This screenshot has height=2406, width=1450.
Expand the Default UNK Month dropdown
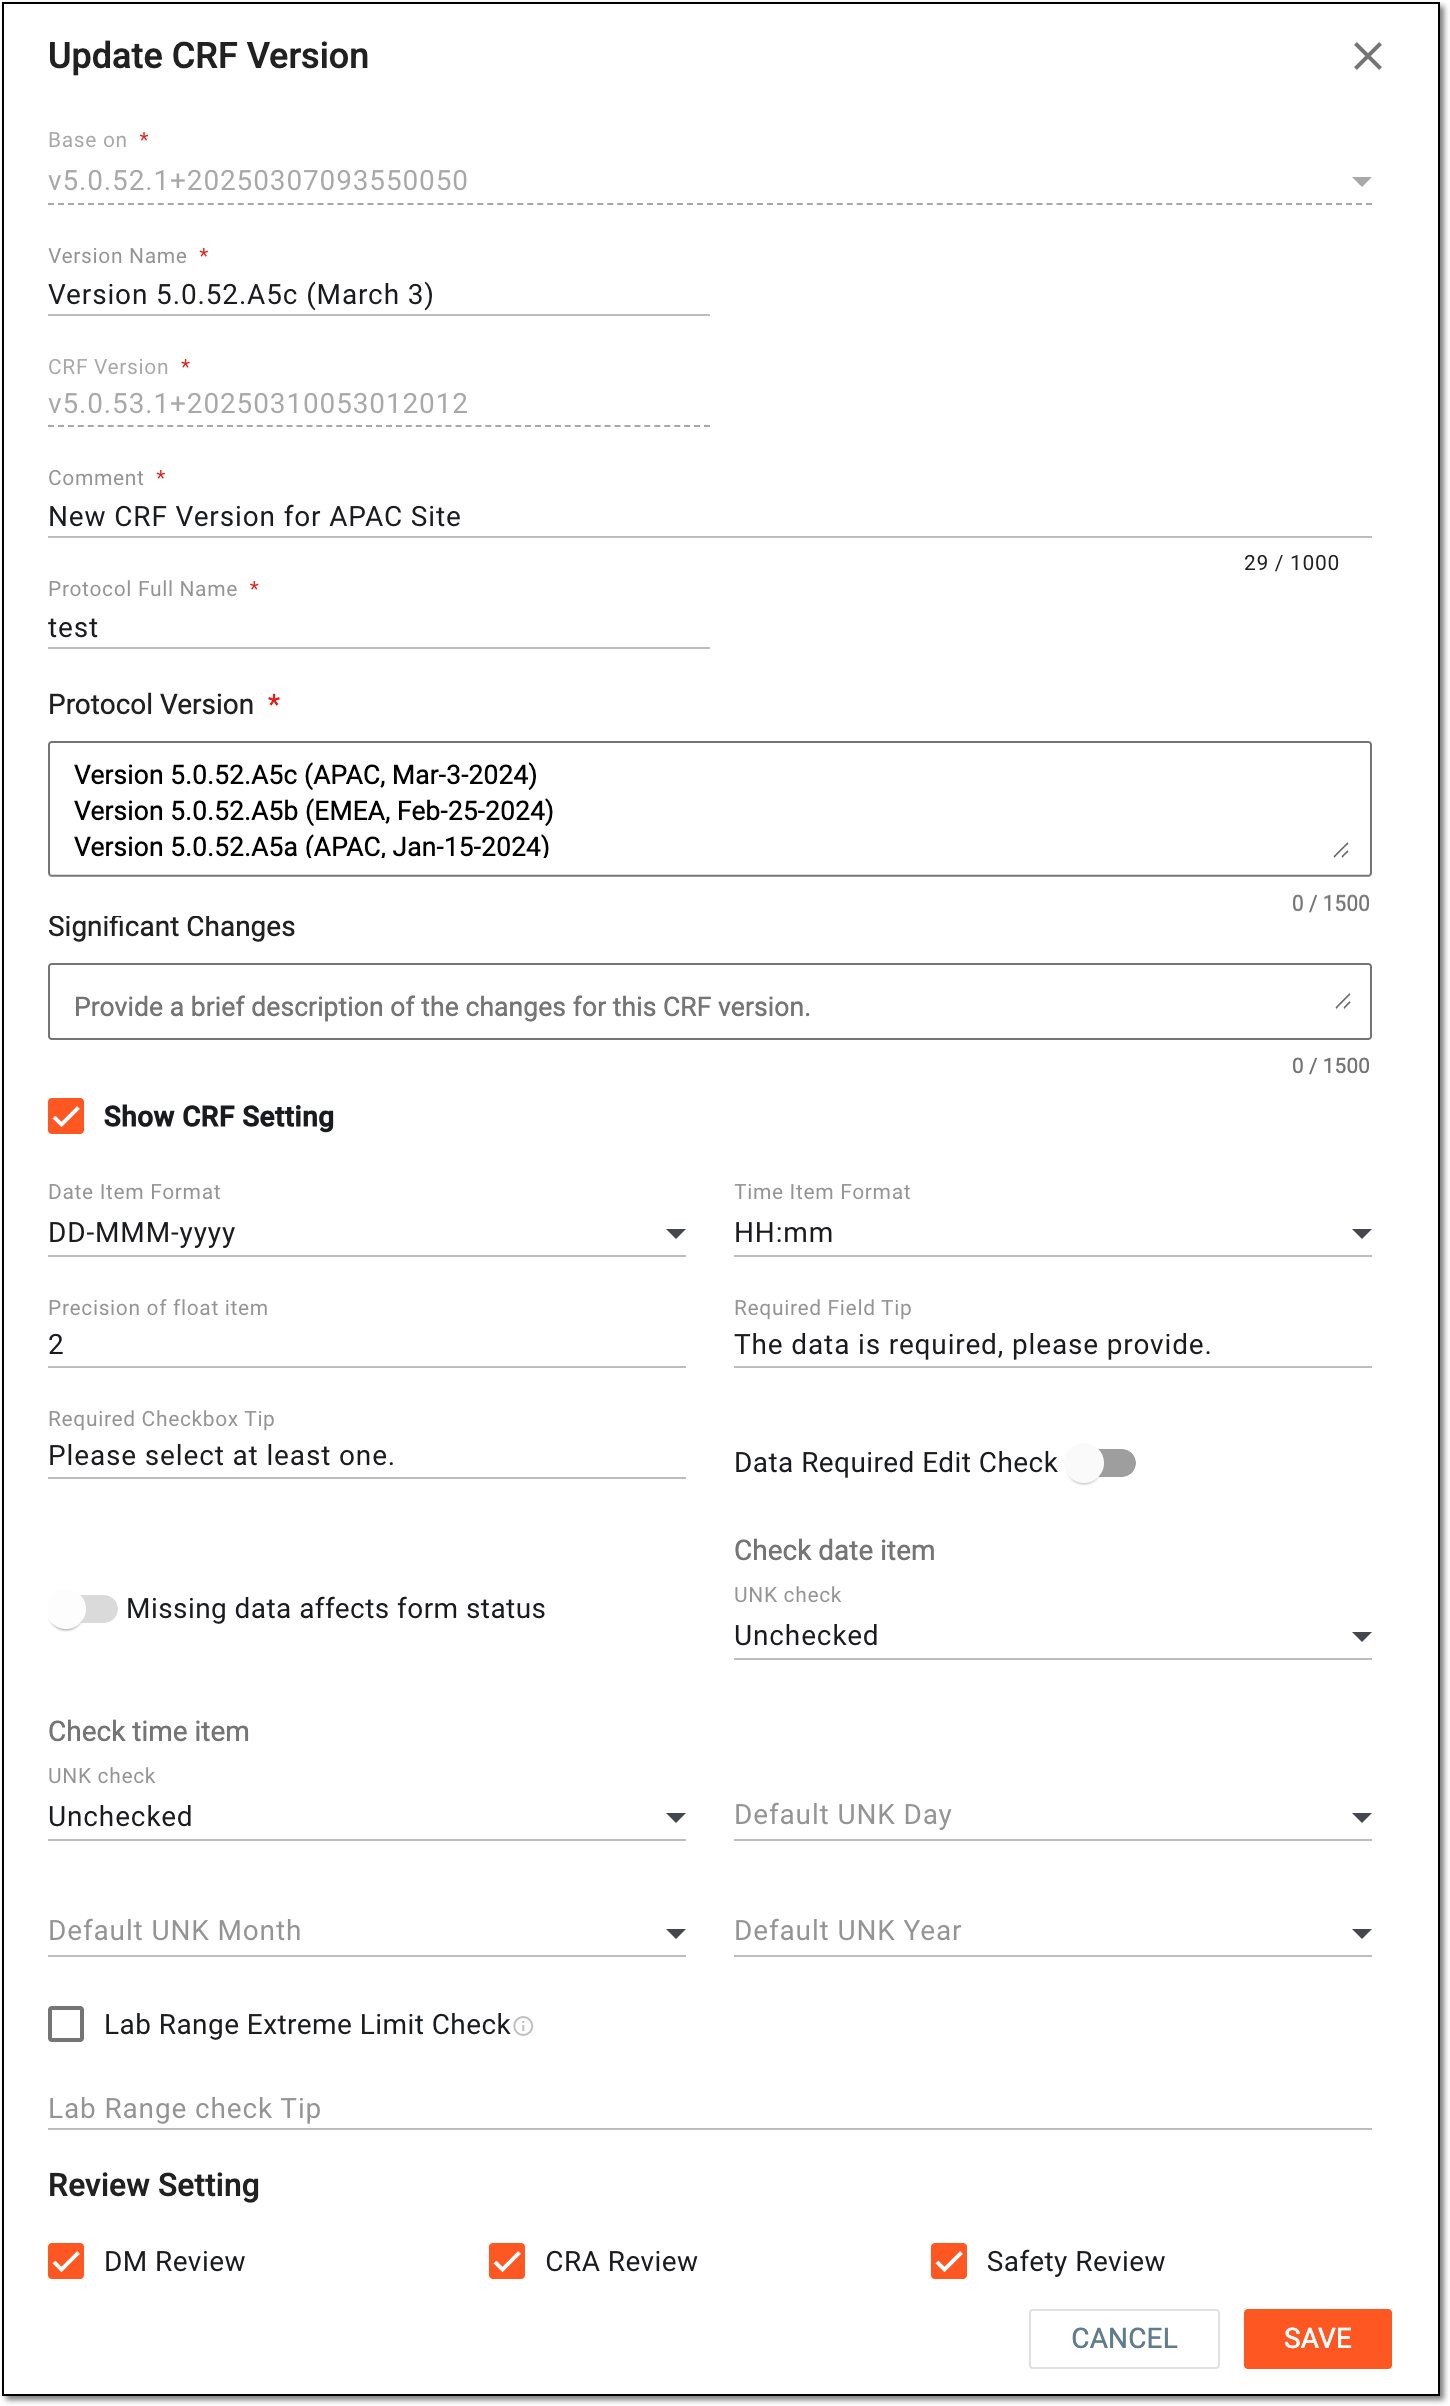(366, 1931)
